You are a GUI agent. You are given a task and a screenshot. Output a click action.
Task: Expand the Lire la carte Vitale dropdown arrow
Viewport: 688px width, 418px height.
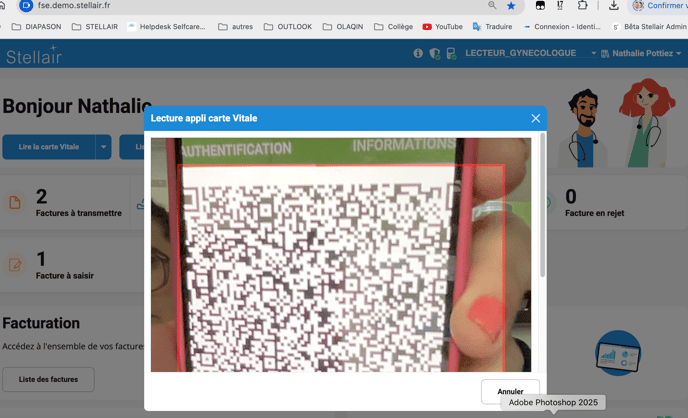(x=103, y=147)
